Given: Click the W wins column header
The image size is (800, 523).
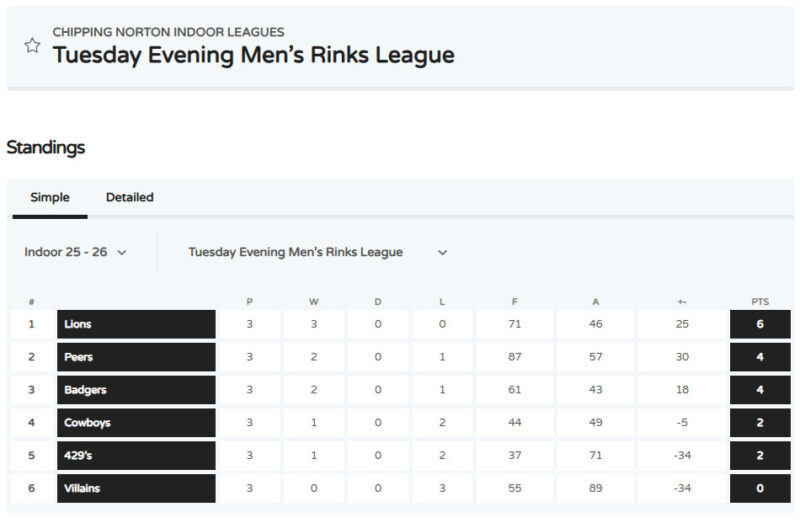Looking at the screenshot, I should pyautogui.click(x=313, y=301).
